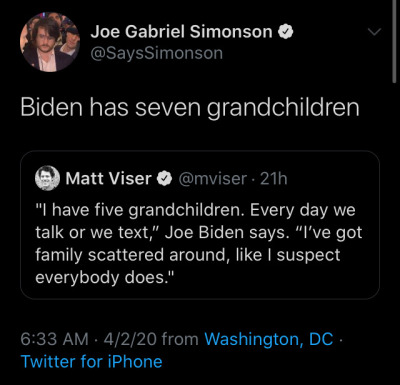Open the quoted tweet about five grandchildren
The image size is (400, 385).
200,225
